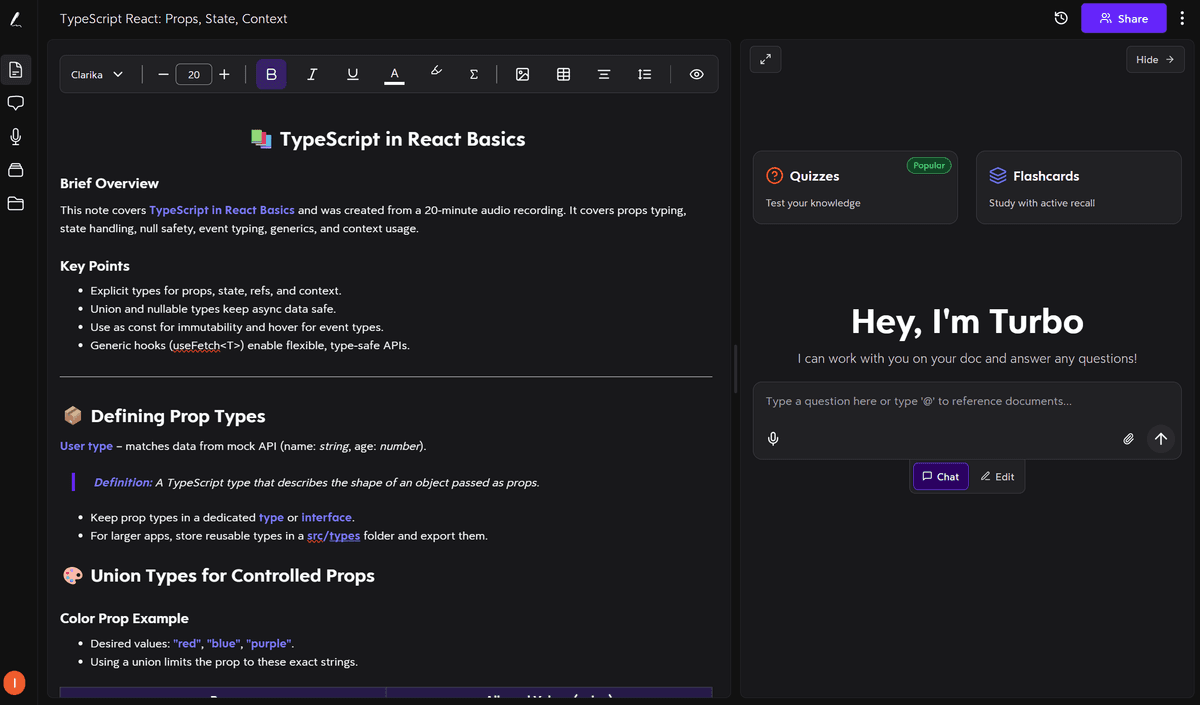Toggle bold formatting off
Image resolution: width=1200 pixels, height=705 pixels.
[x=271, y=73]
